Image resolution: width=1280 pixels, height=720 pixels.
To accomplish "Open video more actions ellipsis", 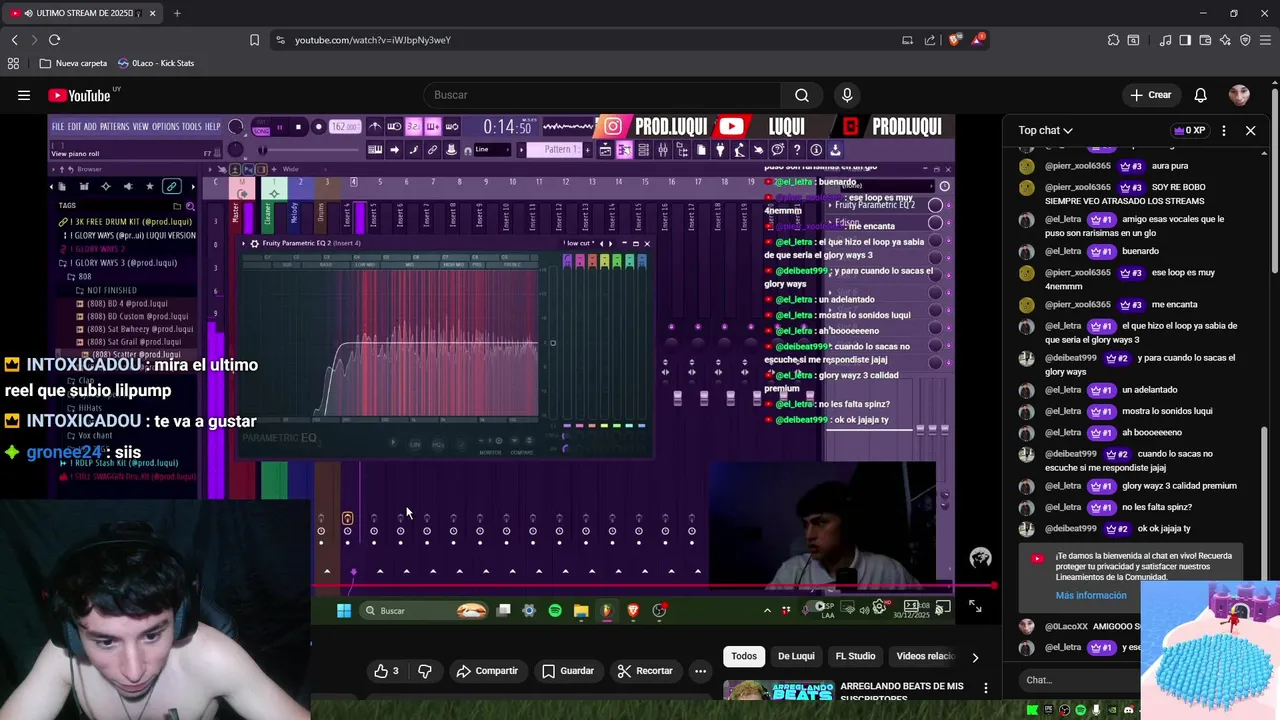I will (x=700, y=671).
